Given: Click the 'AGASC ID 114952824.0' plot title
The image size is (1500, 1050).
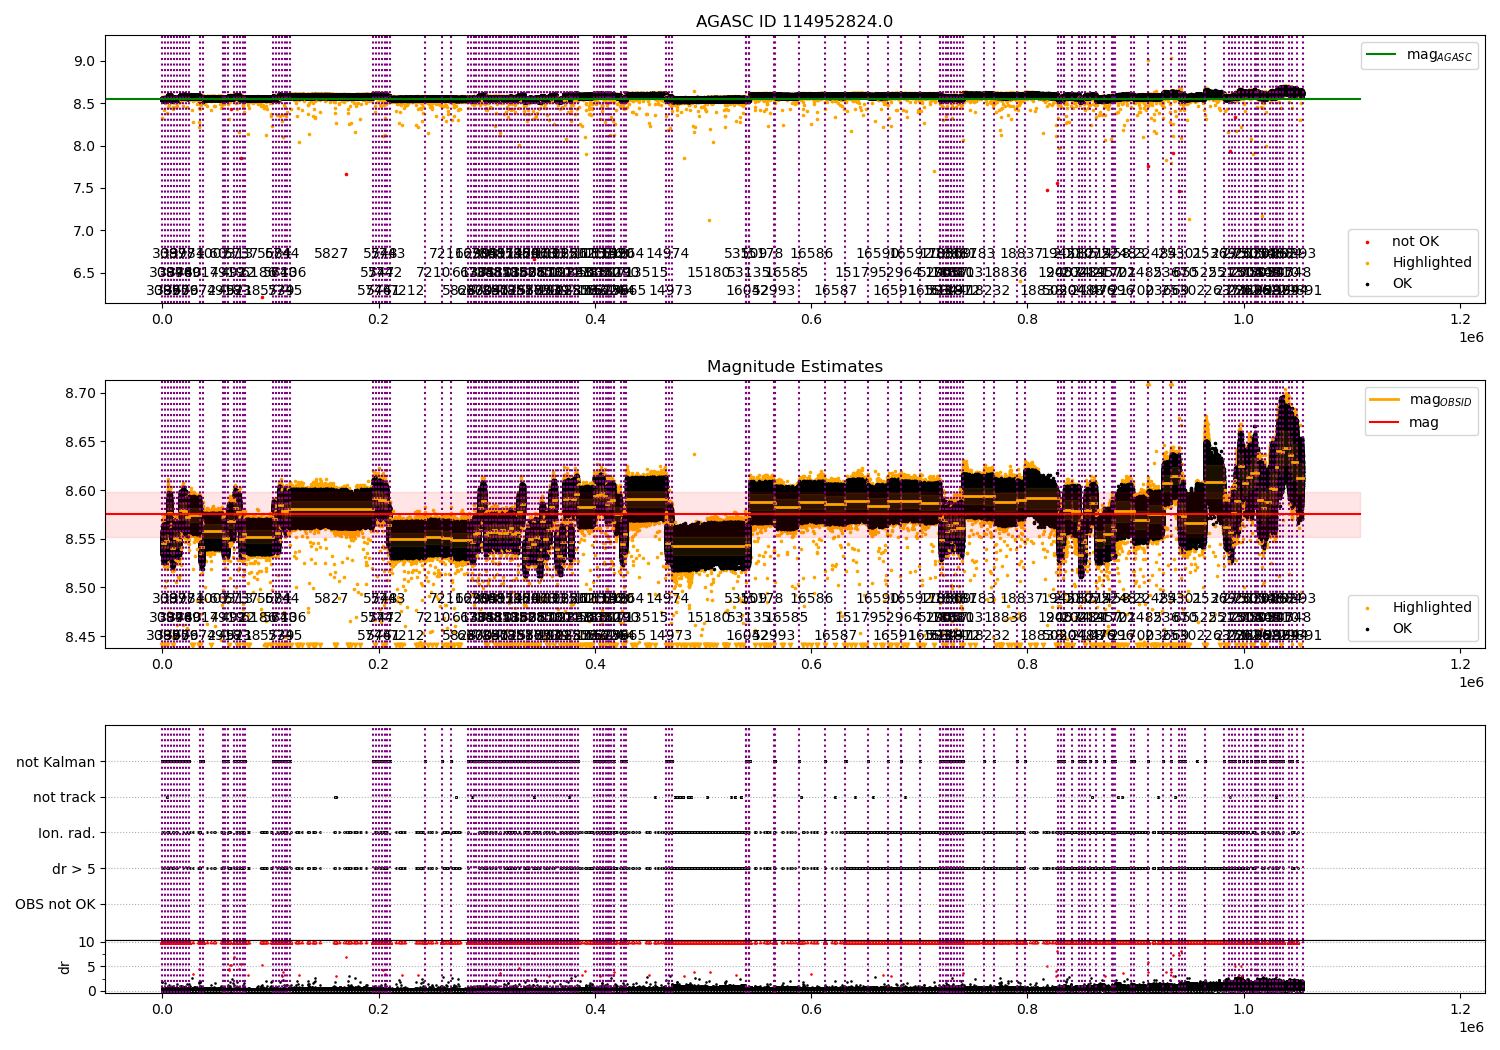Looking at the screenshot, I should (794, 21).
